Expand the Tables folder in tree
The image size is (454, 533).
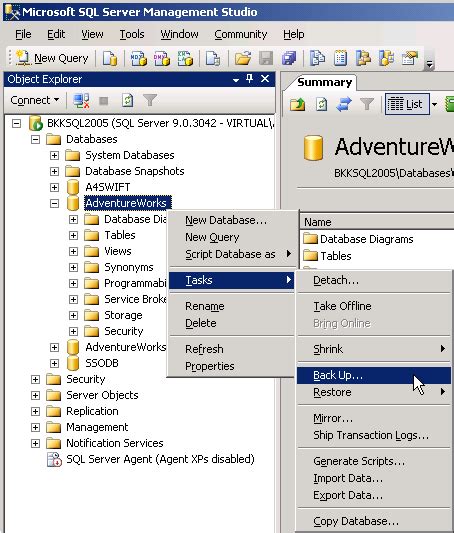click(x=73, y=235)
